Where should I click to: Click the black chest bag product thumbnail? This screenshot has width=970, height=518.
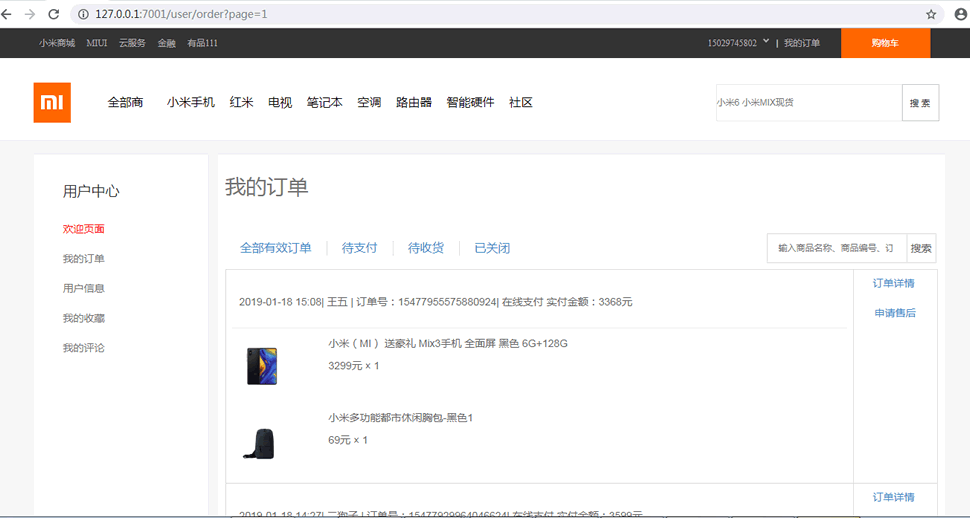tap(259, 444)
